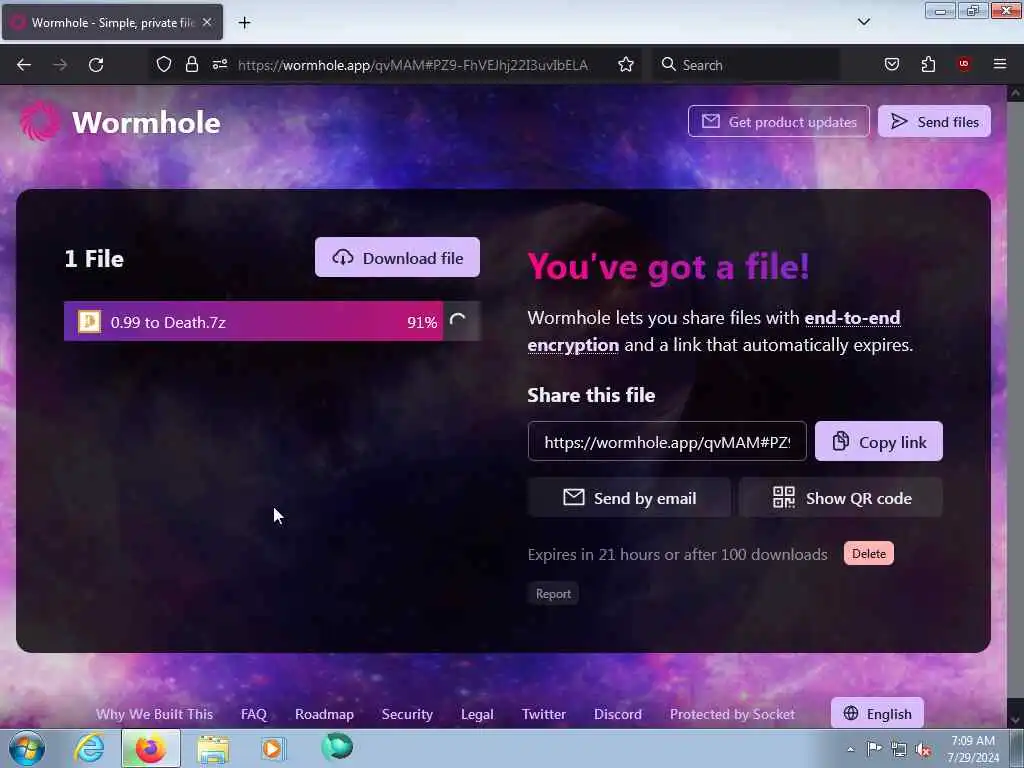1024x768 pixels.
Task: Click the Wormhole logo icon
Action: click(40, 121)
